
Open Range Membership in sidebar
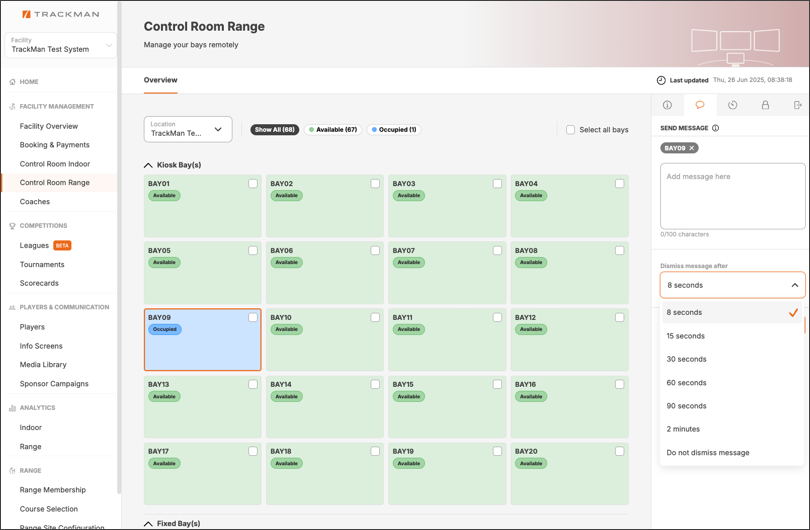(x=53, y=490)
